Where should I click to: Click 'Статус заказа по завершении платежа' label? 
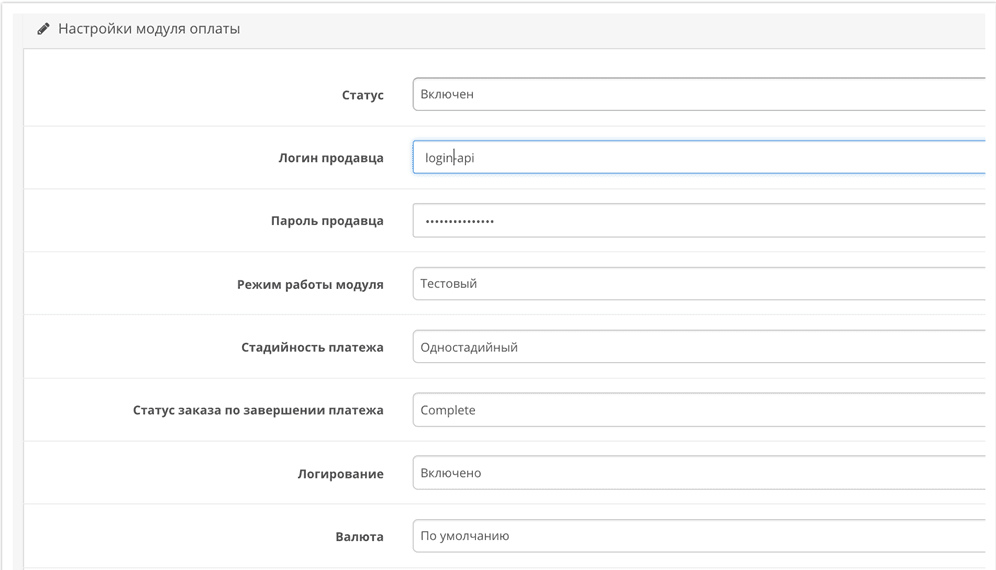pos(258,411)
